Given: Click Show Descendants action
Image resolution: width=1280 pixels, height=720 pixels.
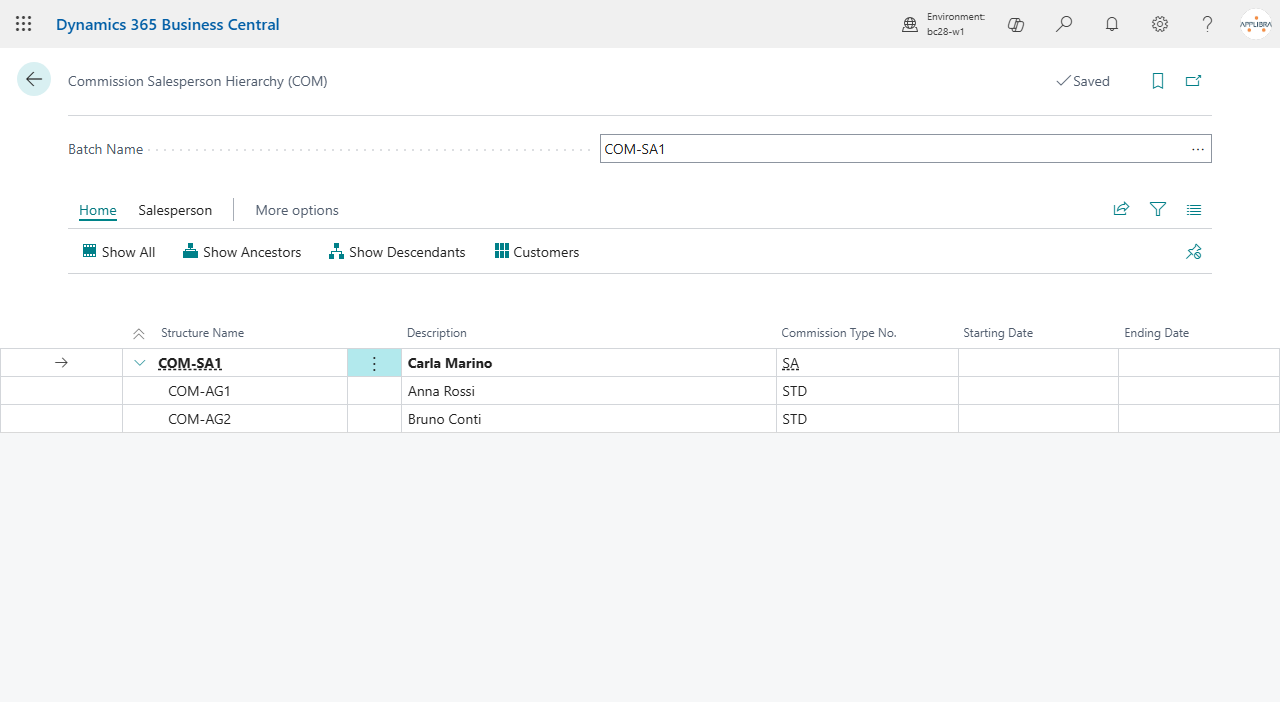Looking at the screenshot, I should click(397, 252).
